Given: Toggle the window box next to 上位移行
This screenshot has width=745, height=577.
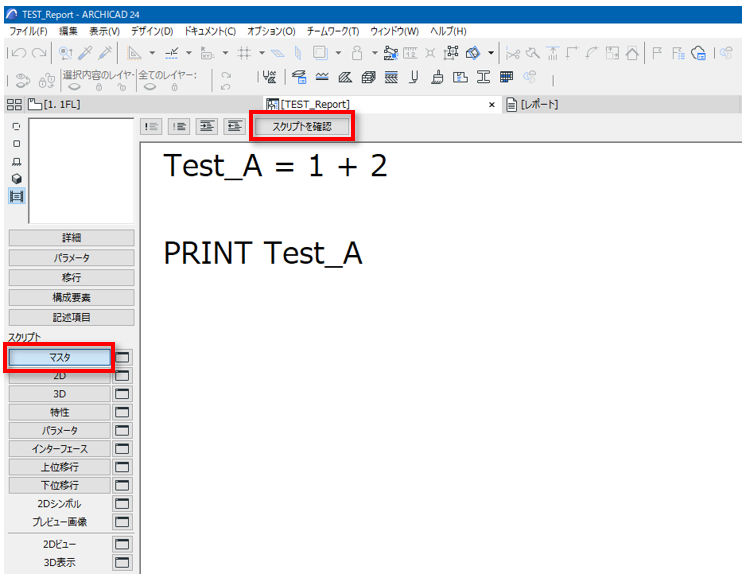Looking at the screenshot, I should (122, 467).
